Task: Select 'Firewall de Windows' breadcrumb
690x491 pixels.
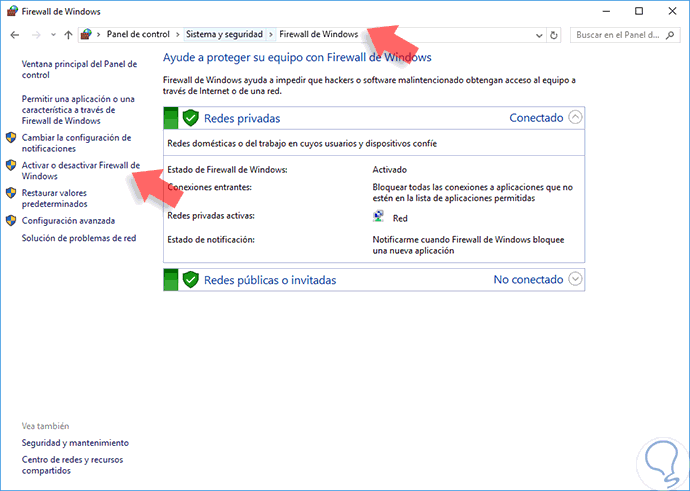Action: point(319,34)
